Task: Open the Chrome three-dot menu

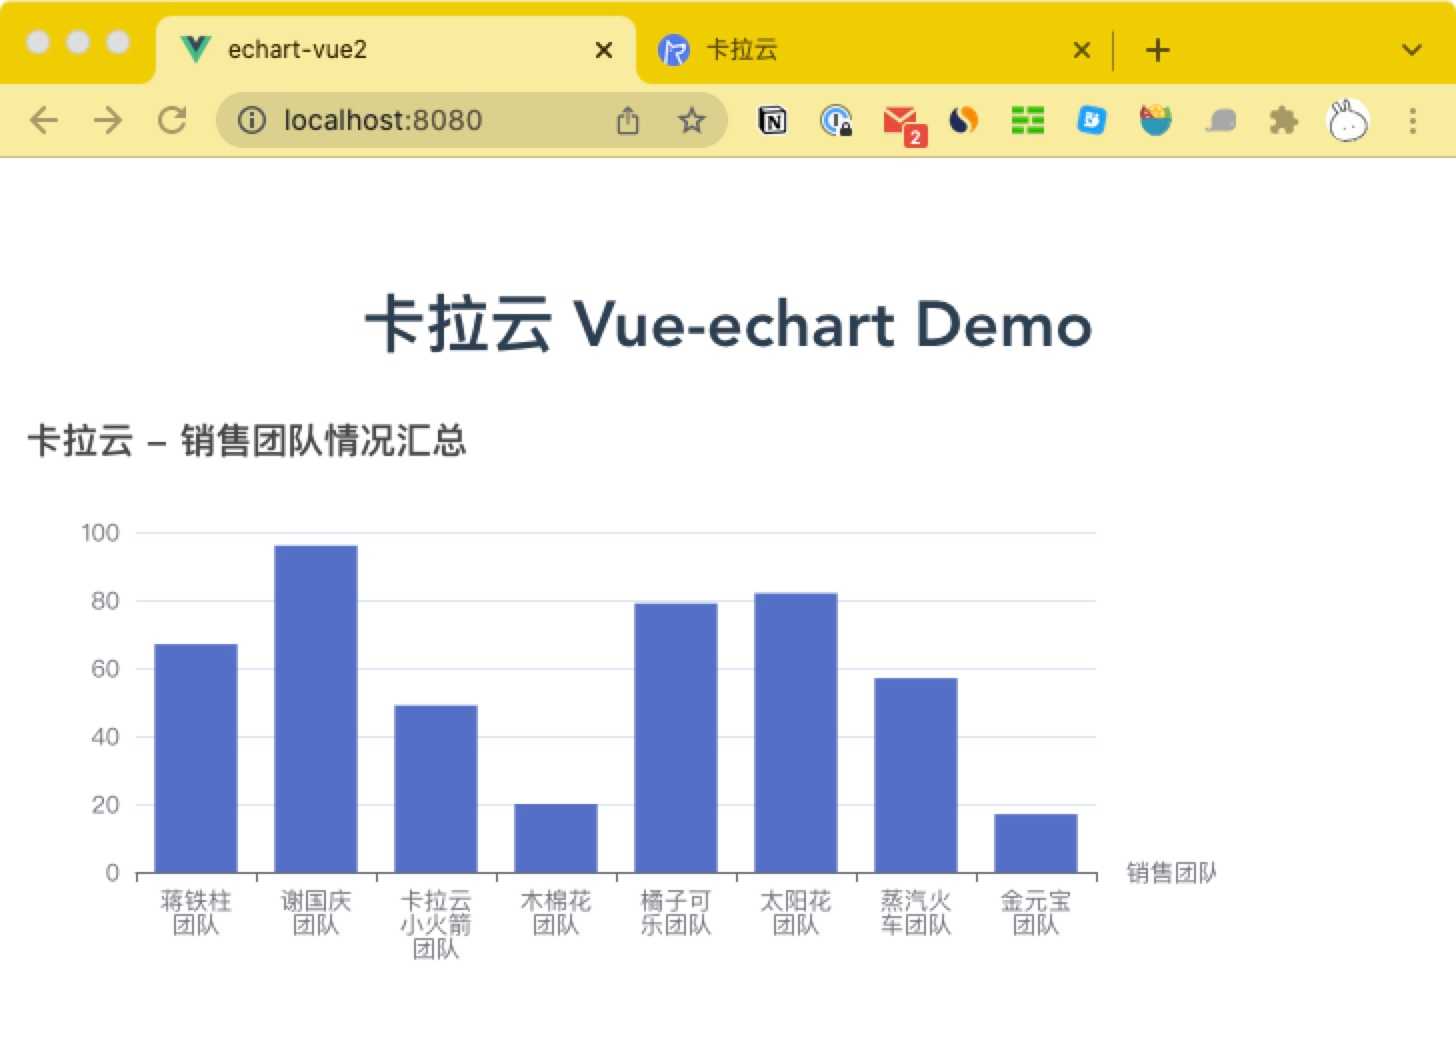Action: (1412, 121)
